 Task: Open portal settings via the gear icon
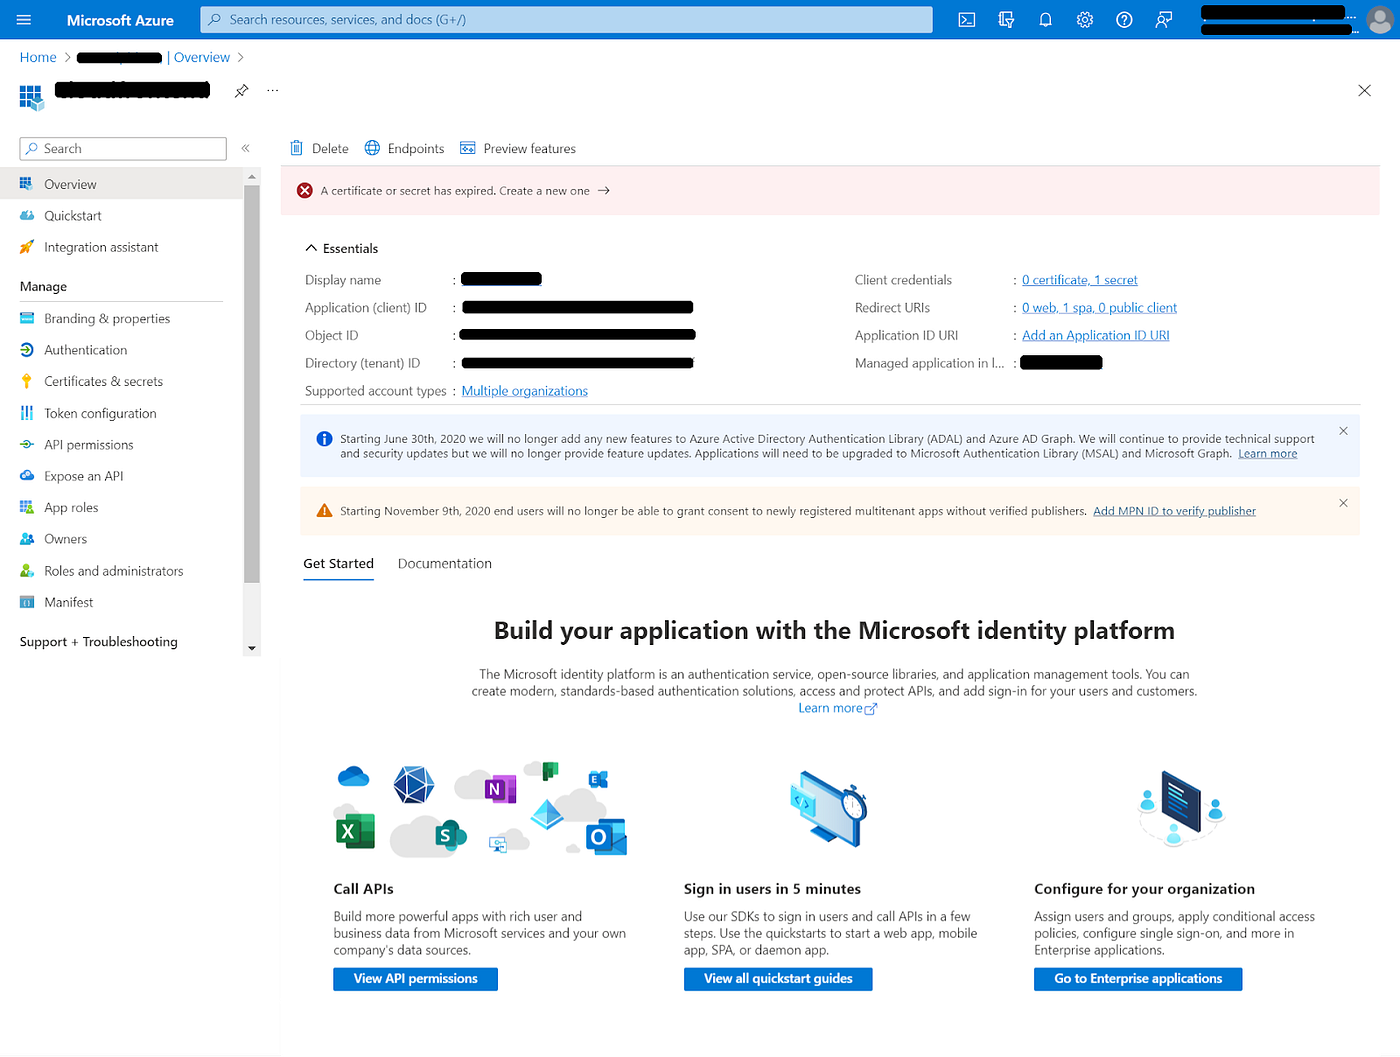(x=1084, y=19)
